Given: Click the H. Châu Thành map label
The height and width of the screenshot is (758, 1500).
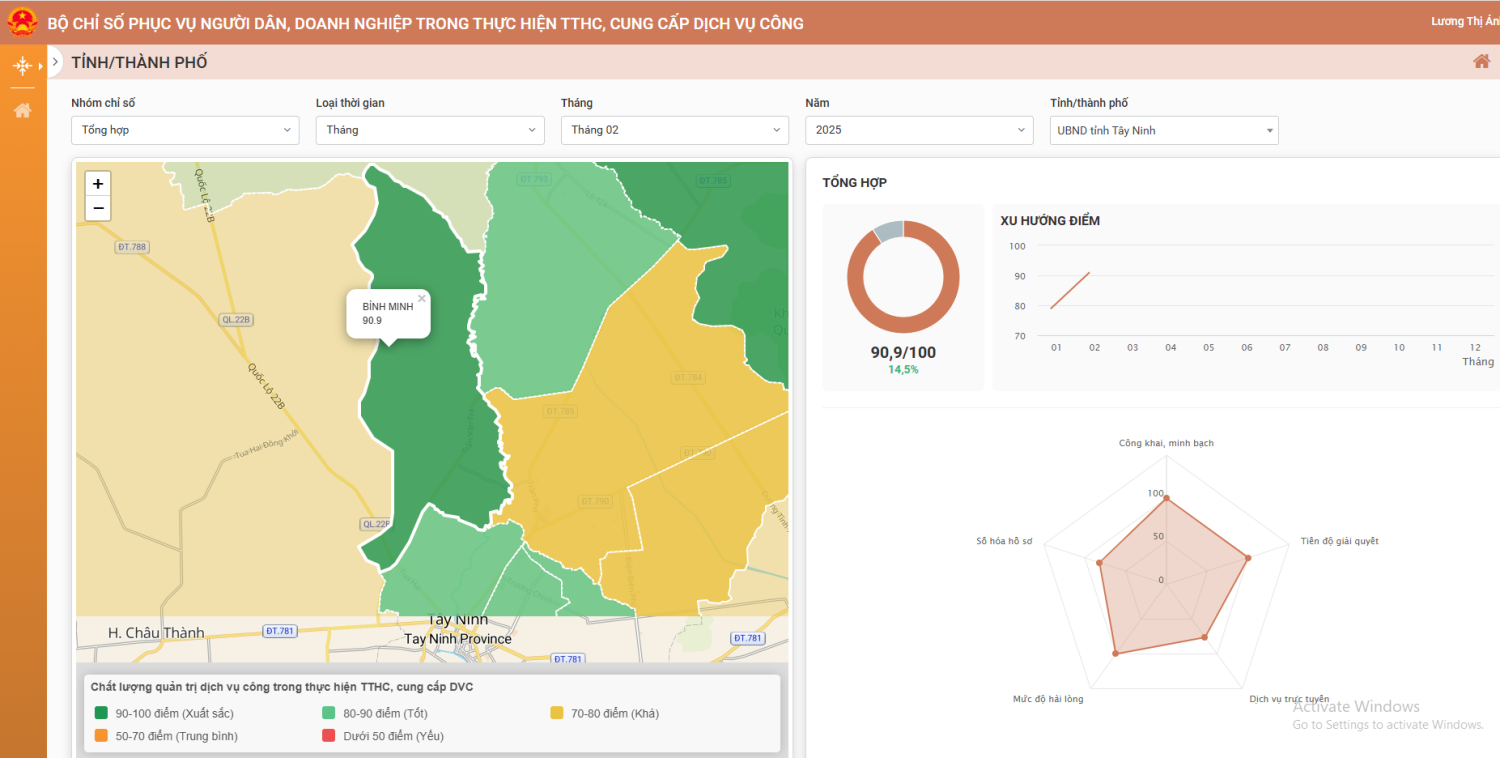Looking at the screenshot, I should pos(156,632).
